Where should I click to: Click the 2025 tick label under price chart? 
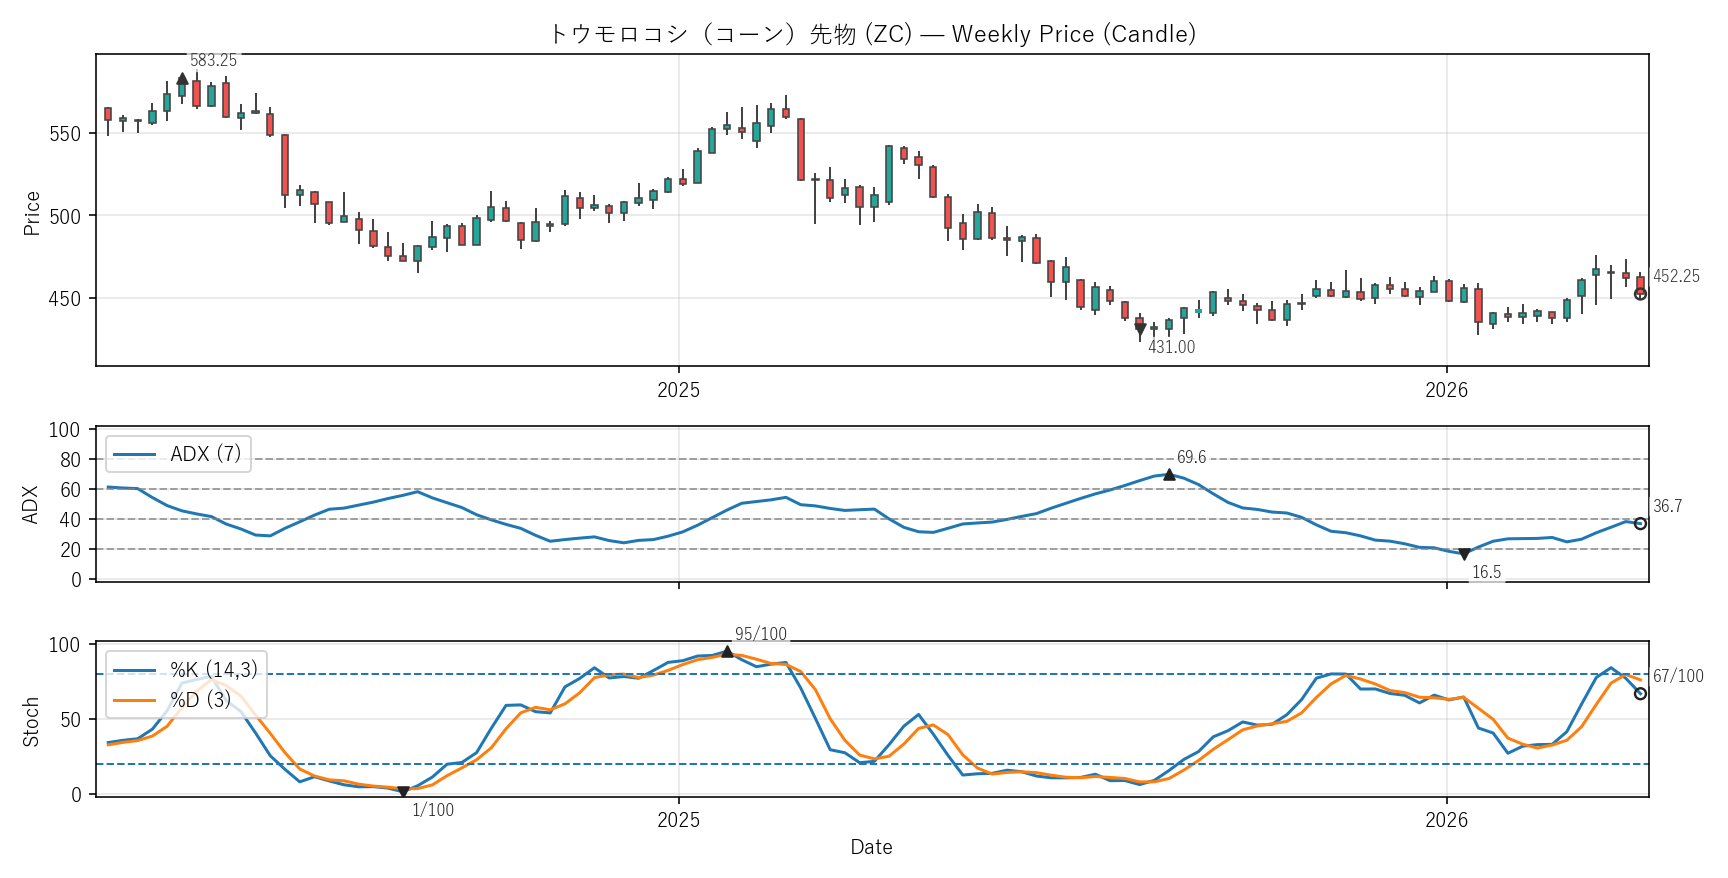click(x=678, y=390)
